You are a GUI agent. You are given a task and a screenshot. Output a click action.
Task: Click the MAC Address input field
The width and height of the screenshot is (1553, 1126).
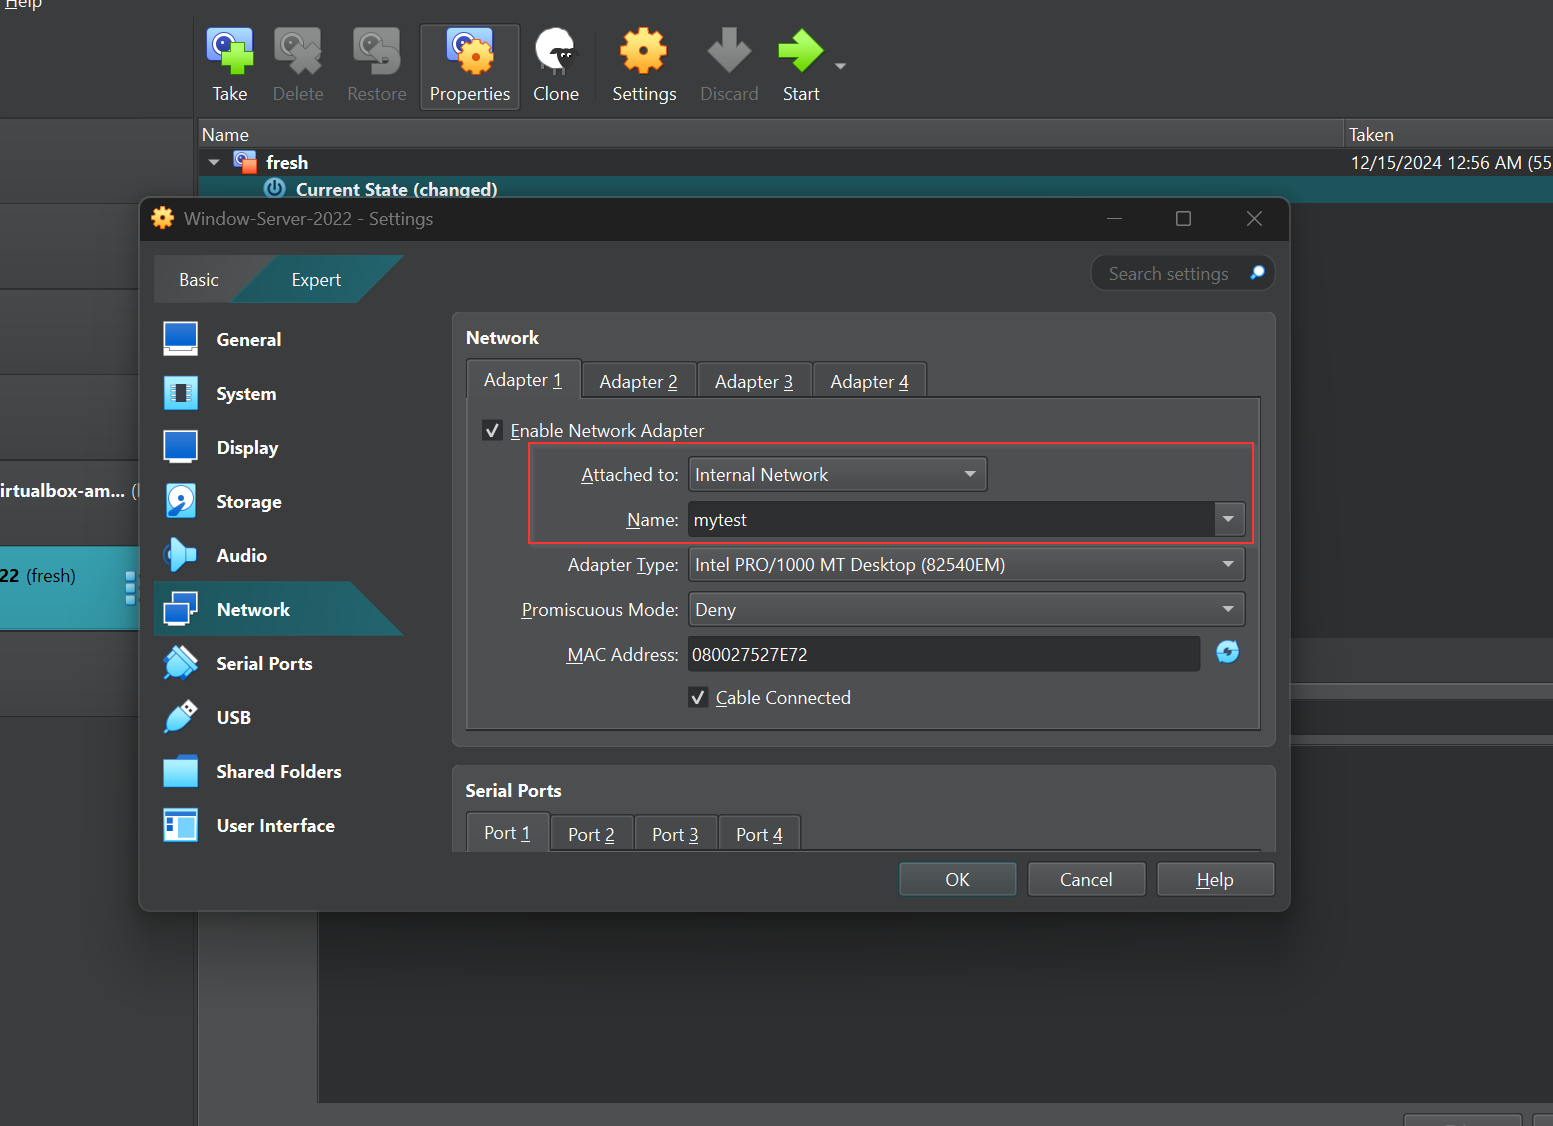click(944, 655)
